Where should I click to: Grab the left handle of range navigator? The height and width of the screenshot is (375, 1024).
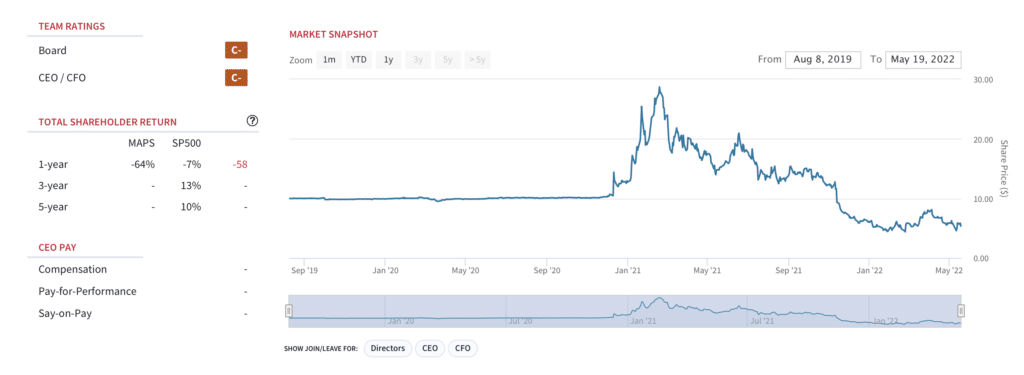coord(289,310)
